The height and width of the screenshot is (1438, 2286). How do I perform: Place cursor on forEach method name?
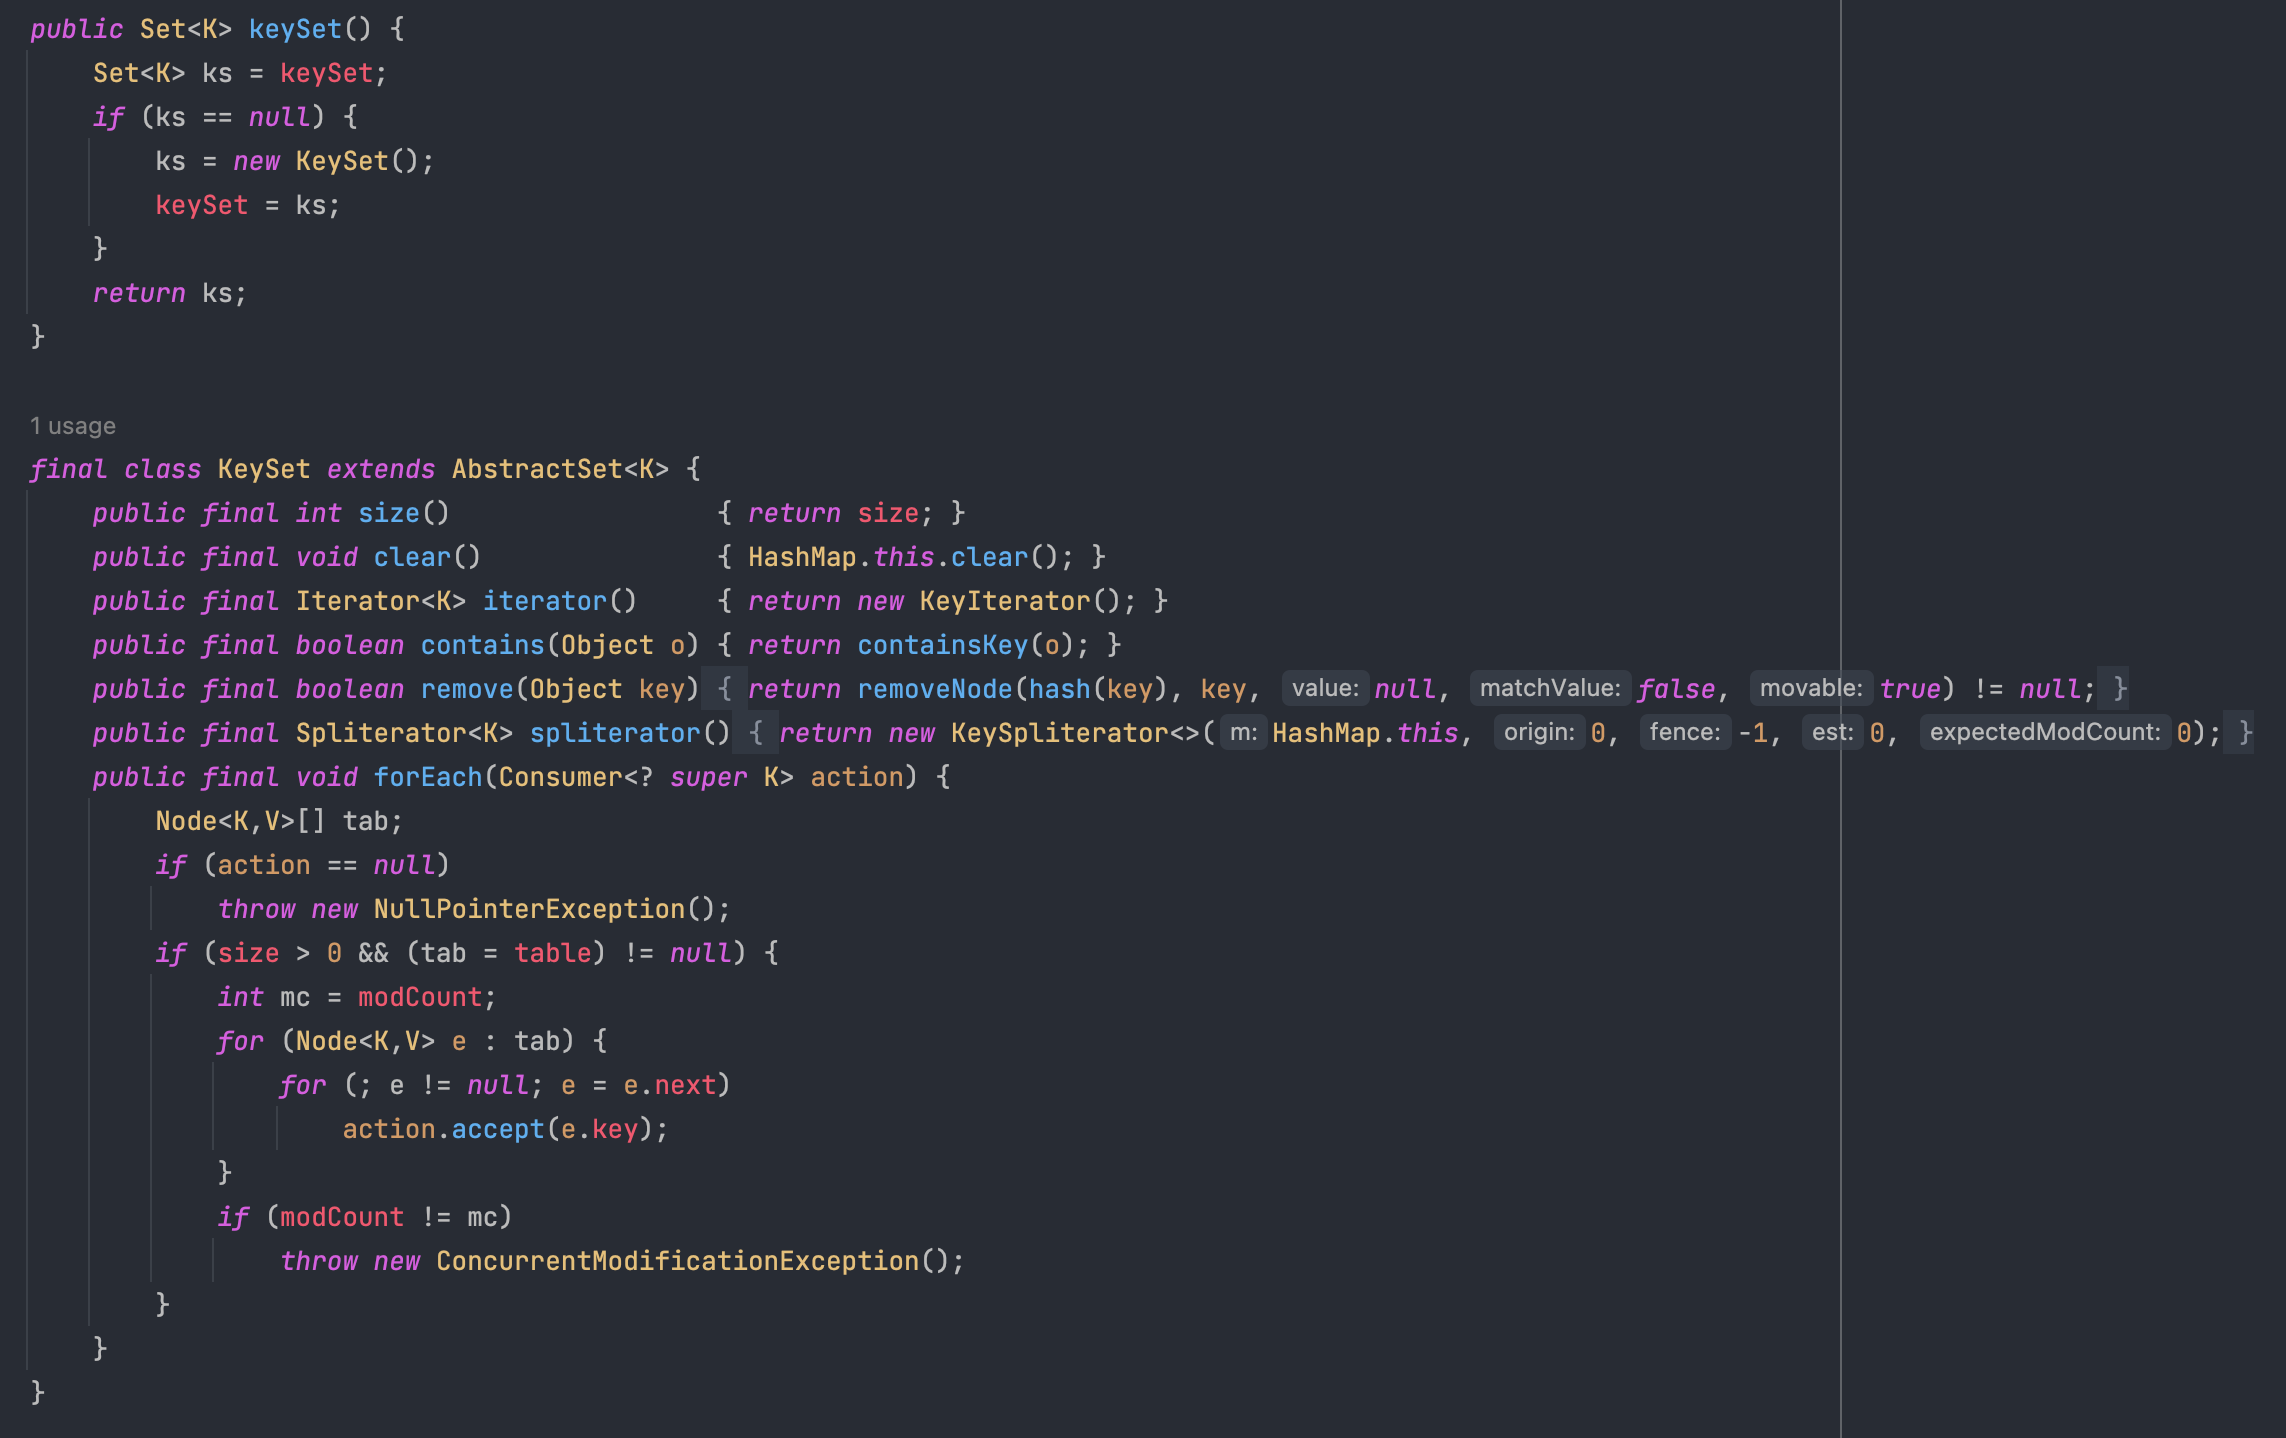pos(427,777)
